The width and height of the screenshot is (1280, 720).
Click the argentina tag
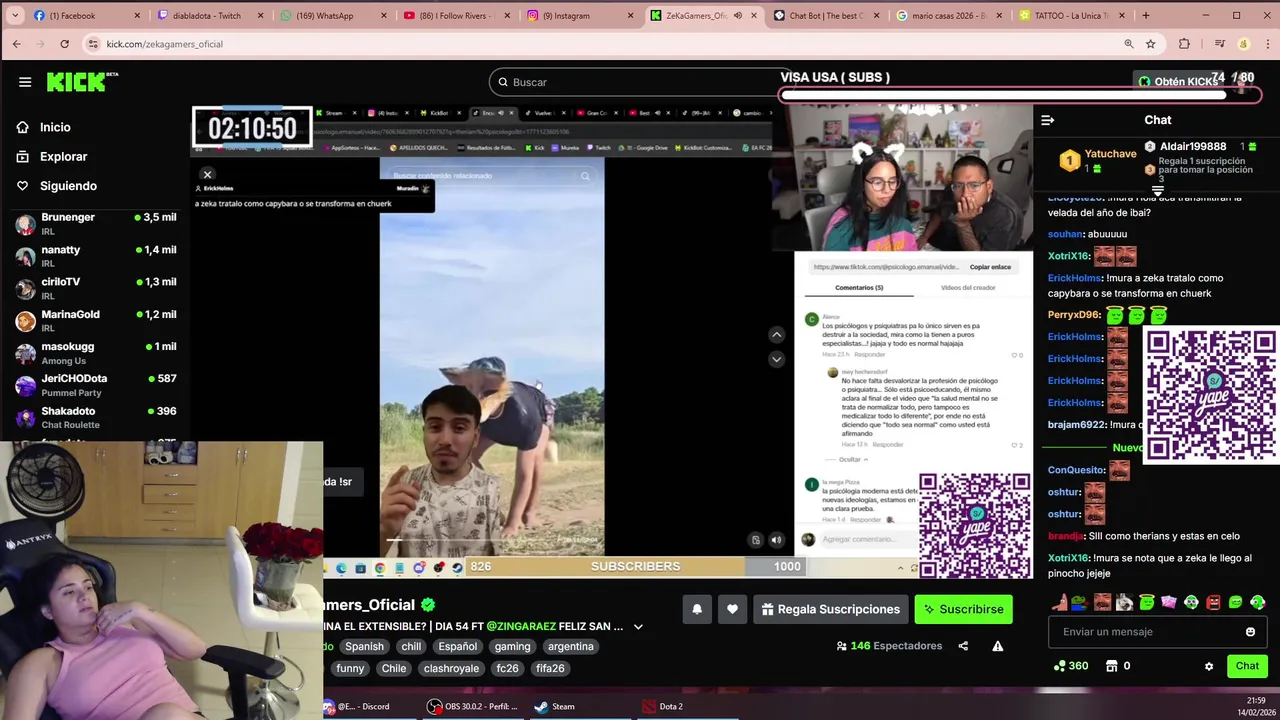pos(571,646)
